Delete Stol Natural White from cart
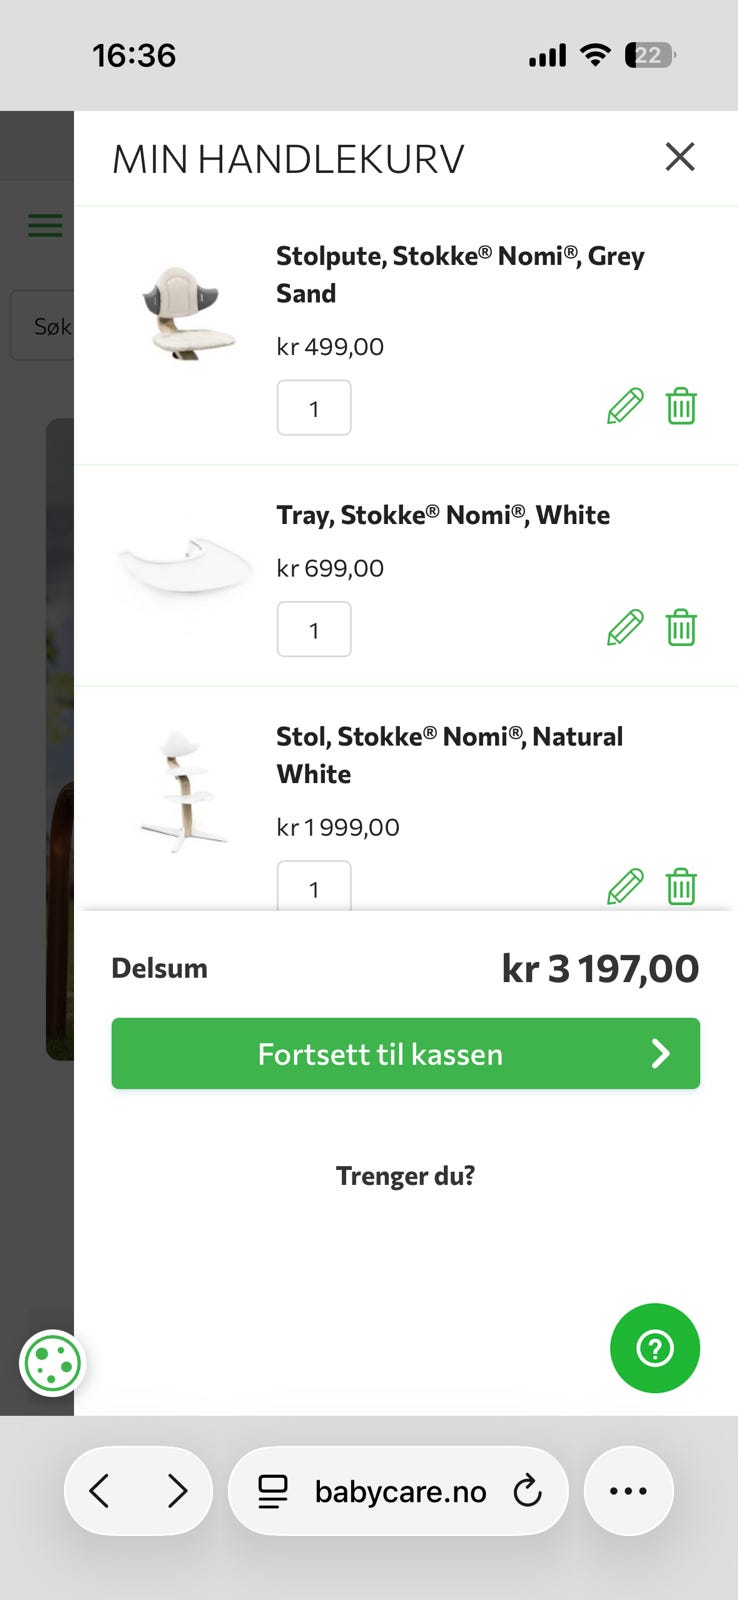The image size is (738, 1600). (x=681, y=887)
